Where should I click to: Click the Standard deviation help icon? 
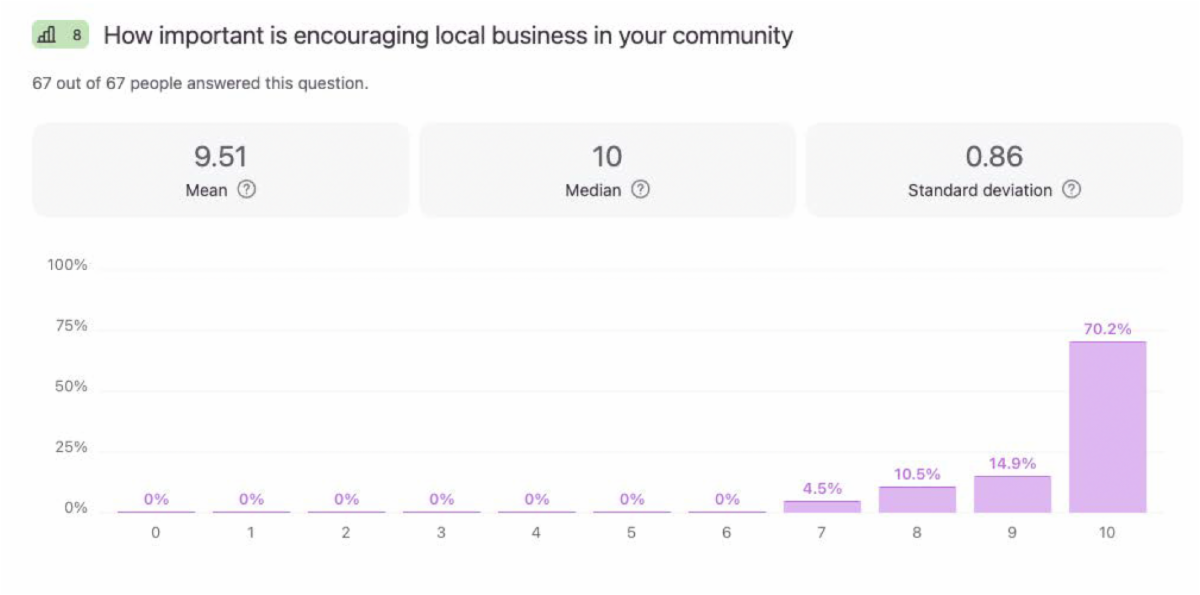[x=1071, y=190]
